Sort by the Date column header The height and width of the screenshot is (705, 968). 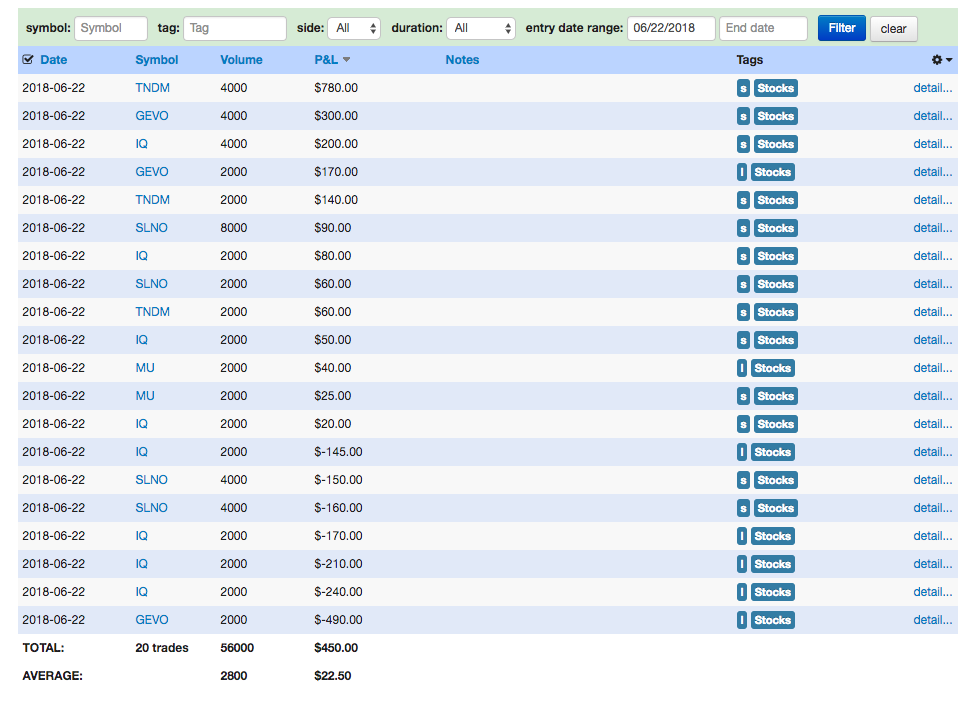(54, 60)
